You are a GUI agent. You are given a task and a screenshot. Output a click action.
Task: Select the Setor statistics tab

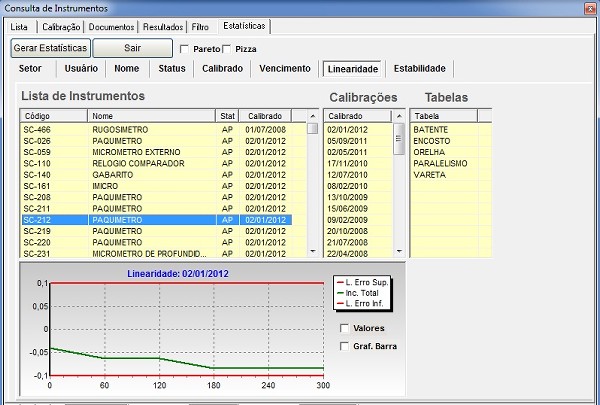click(x=30, y=69)
